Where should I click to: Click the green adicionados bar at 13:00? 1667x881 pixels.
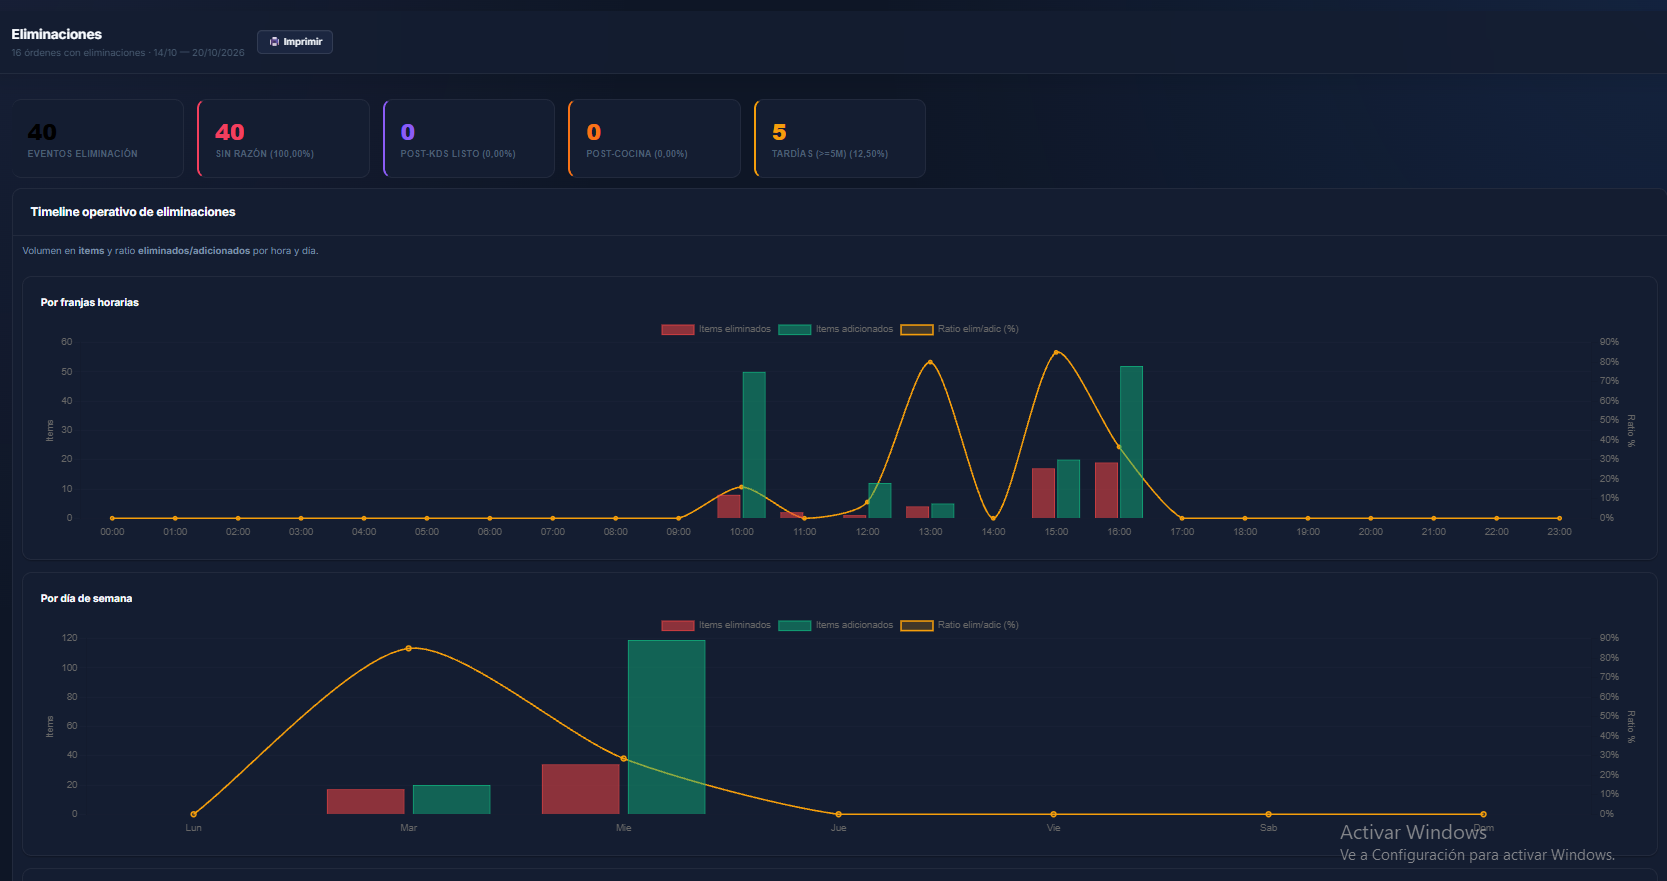[943, 511]
